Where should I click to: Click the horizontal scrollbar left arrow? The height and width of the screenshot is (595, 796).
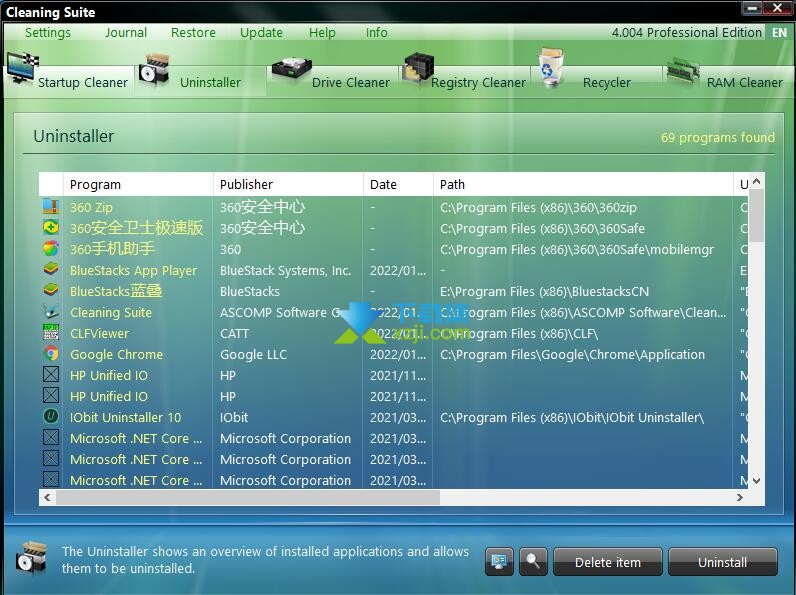(47, 498)
